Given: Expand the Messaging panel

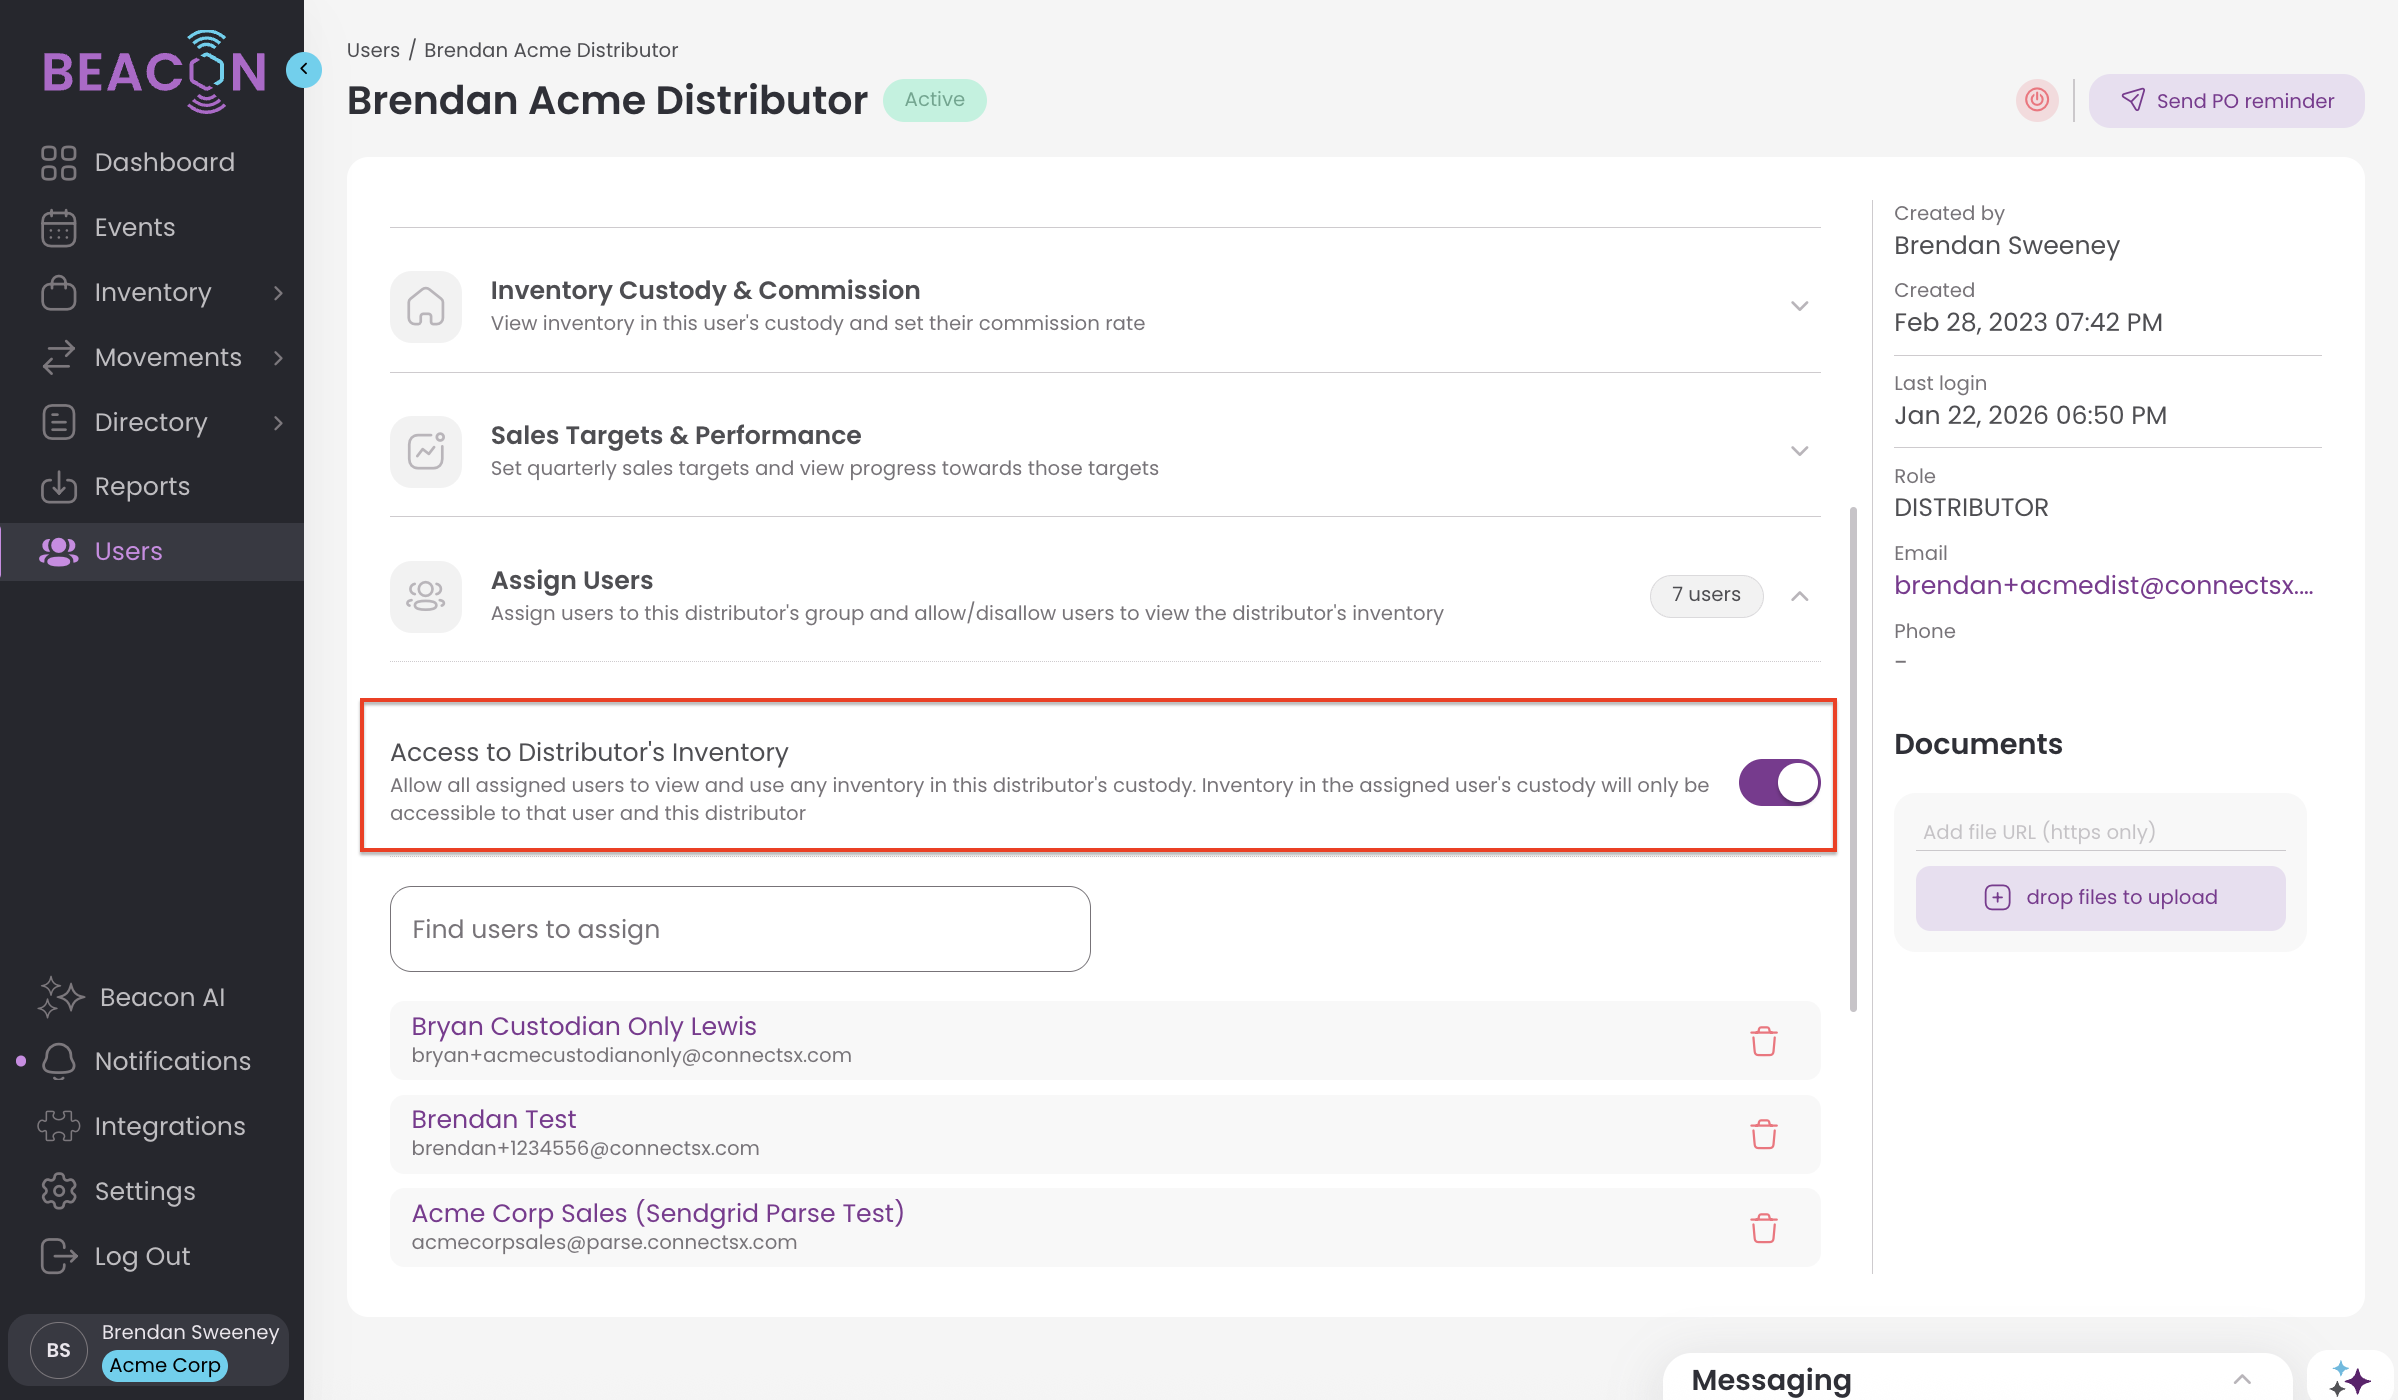Looking at the screenshot, I should click(x=2242, y=1379).
